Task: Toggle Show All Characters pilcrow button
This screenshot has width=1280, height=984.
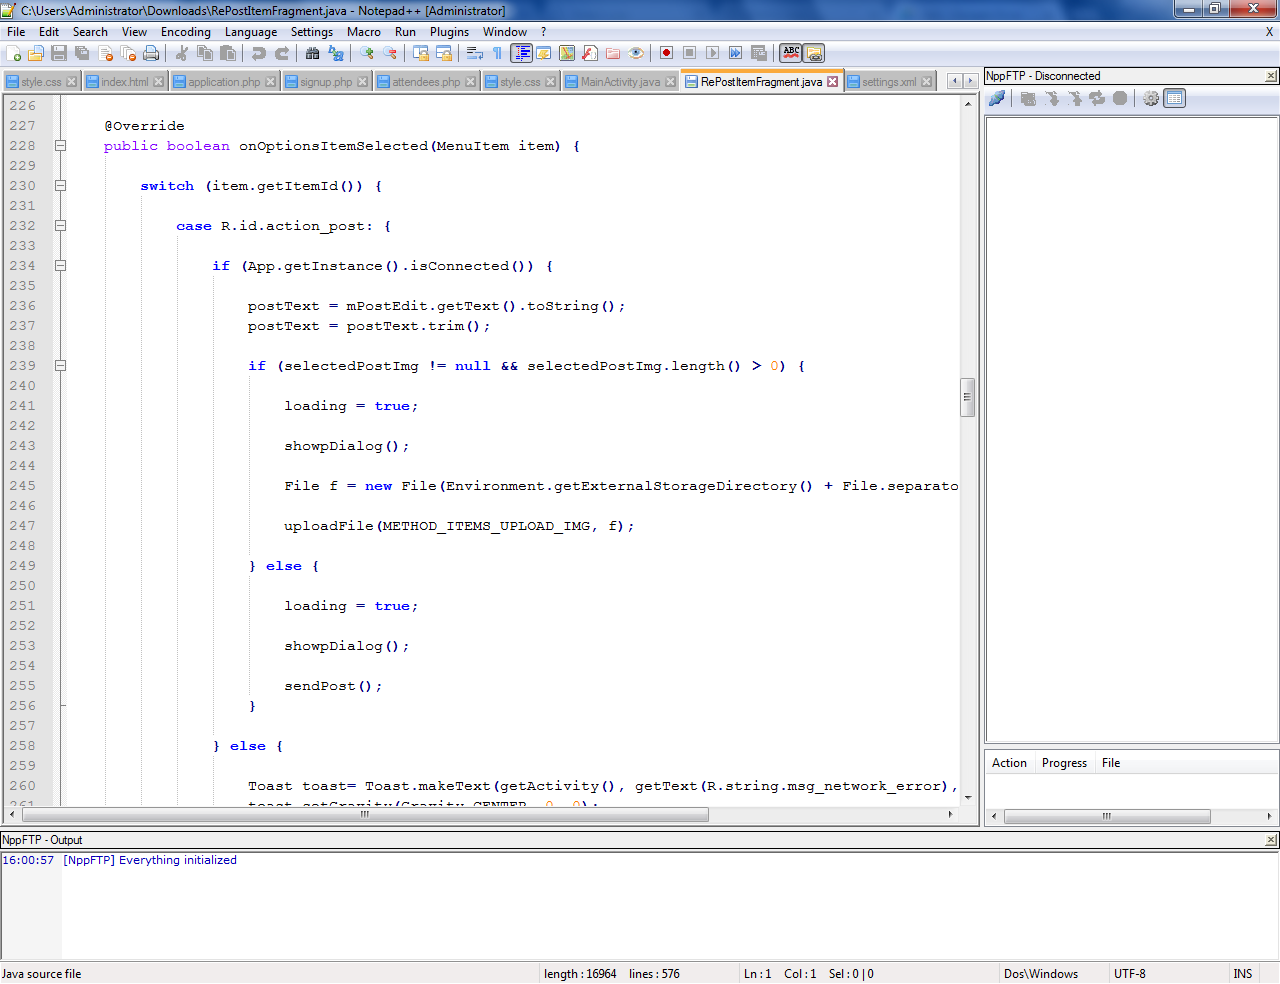Action: point(497,54)
